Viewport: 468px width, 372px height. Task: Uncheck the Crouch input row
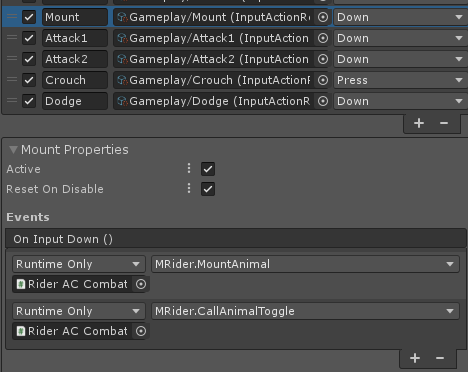pyautogui.click(x=29, y=80)
